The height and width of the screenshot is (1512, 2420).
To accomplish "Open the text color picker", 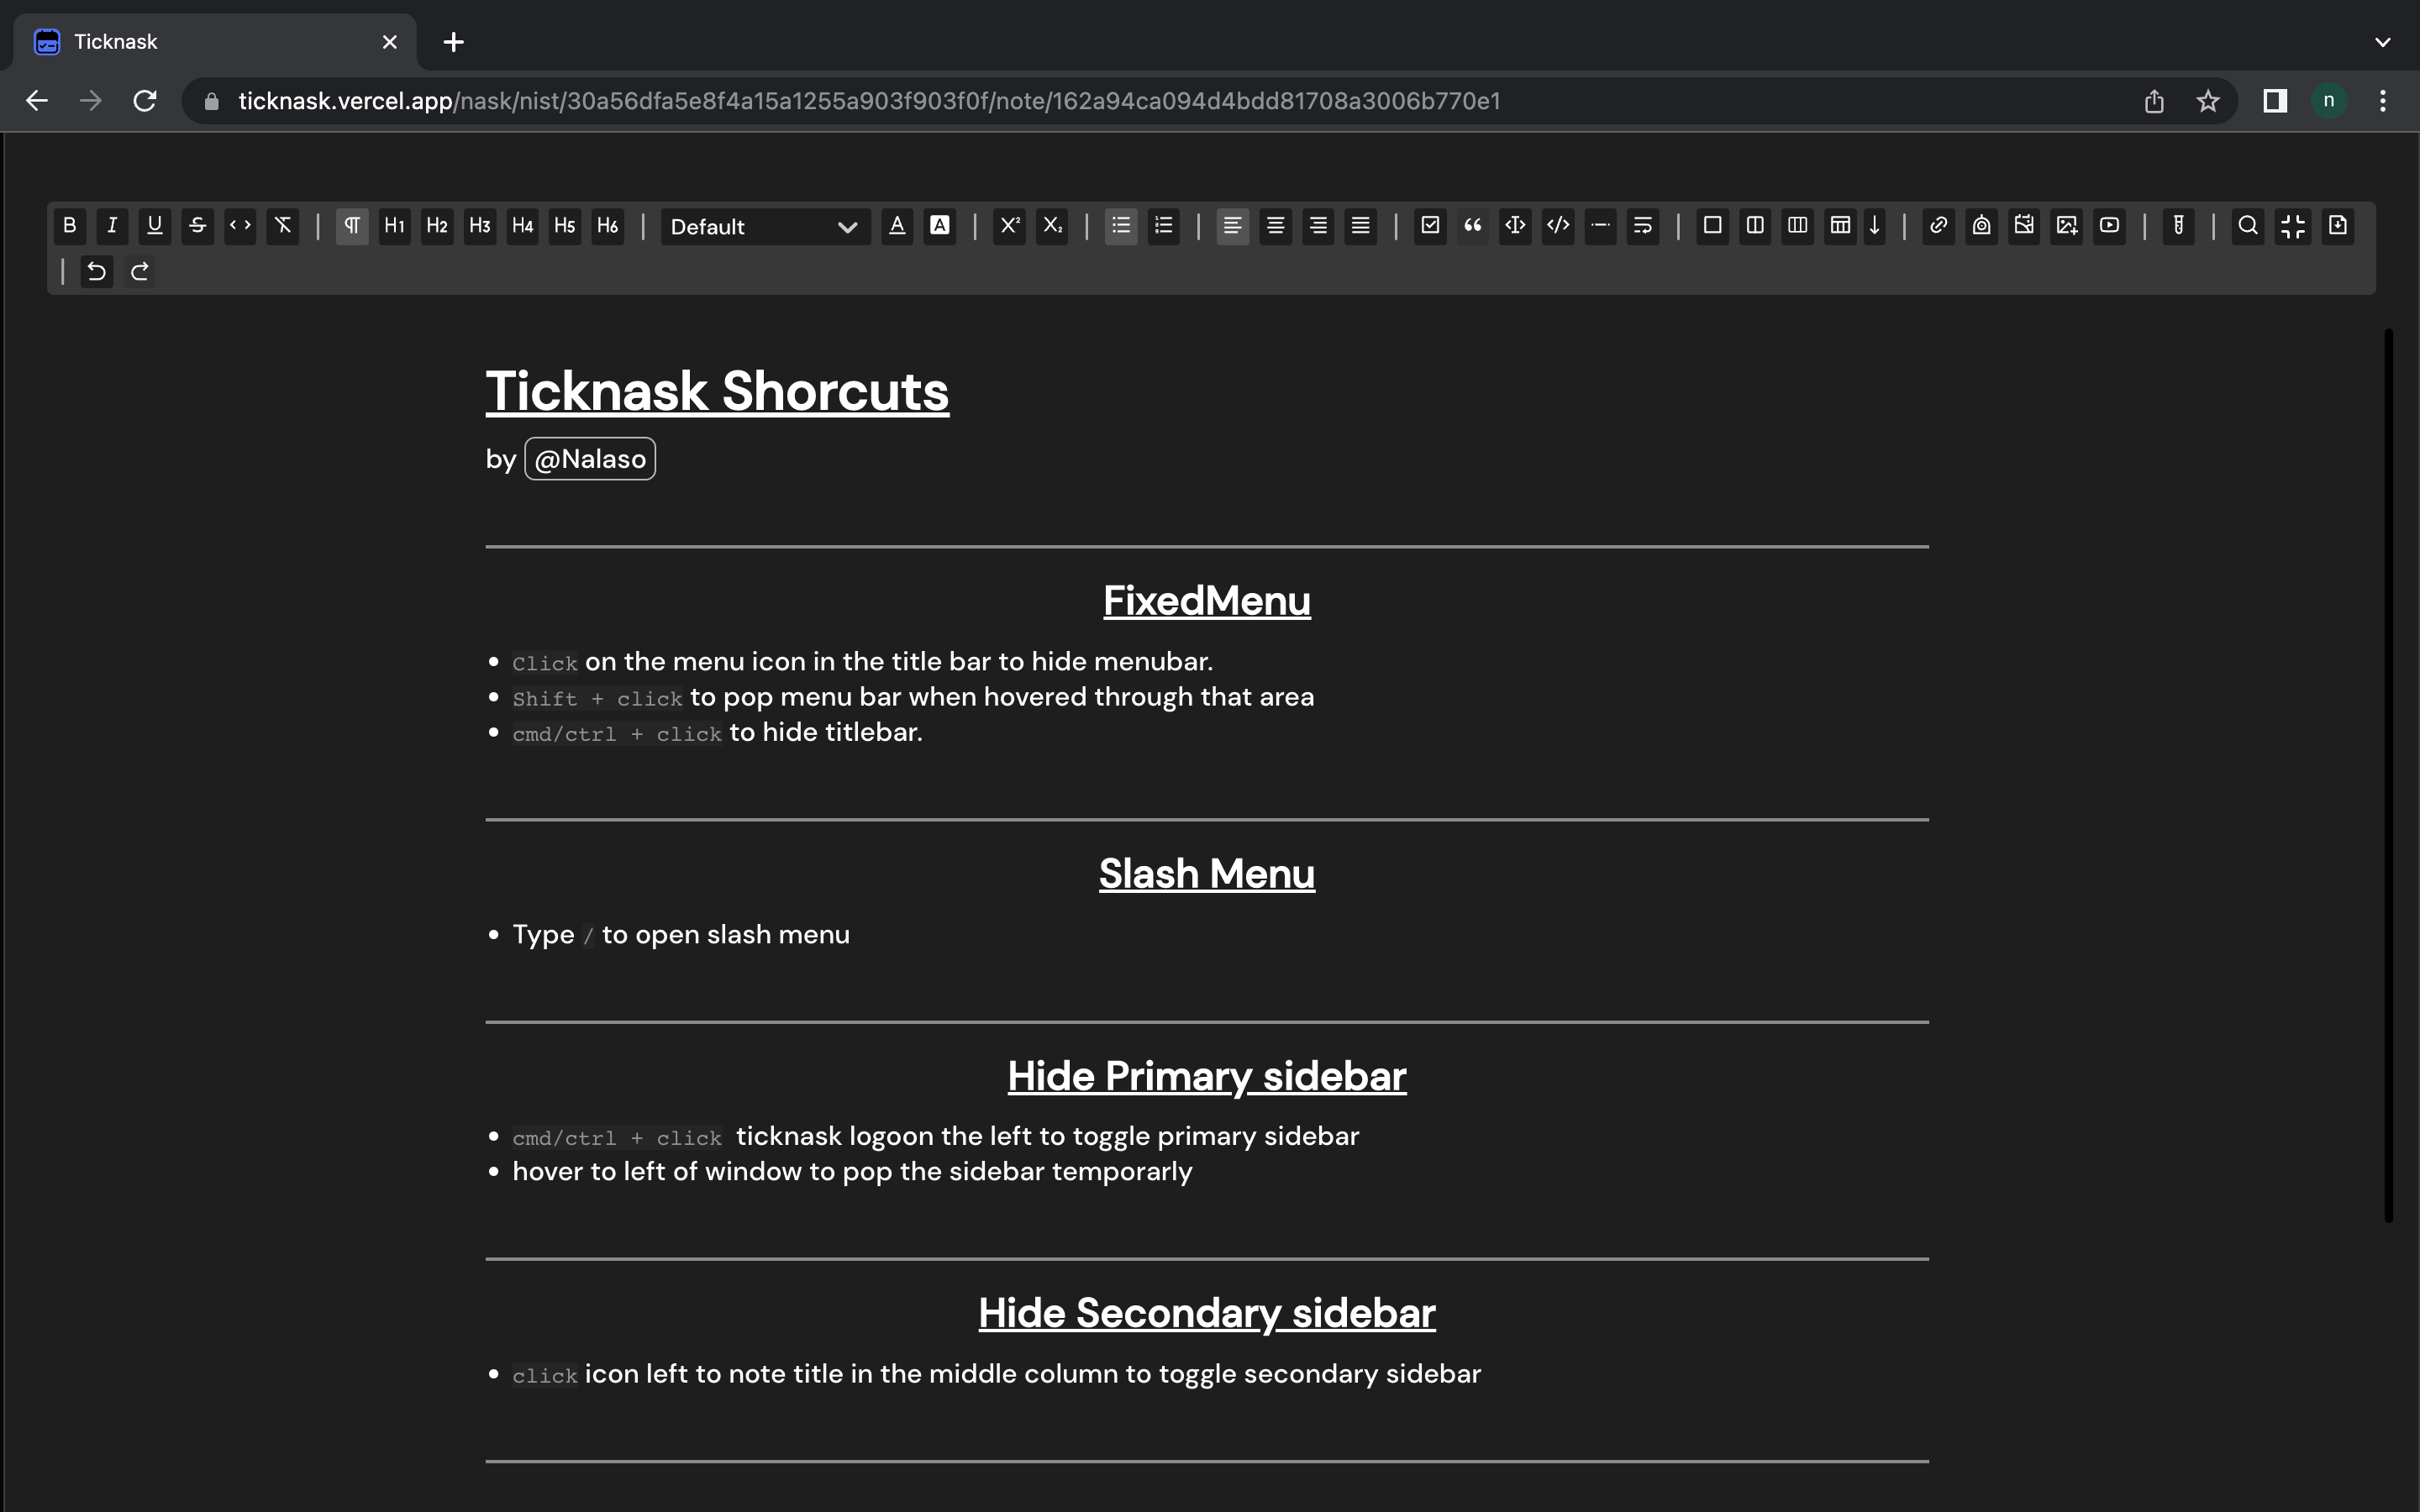I will (897, 225).
